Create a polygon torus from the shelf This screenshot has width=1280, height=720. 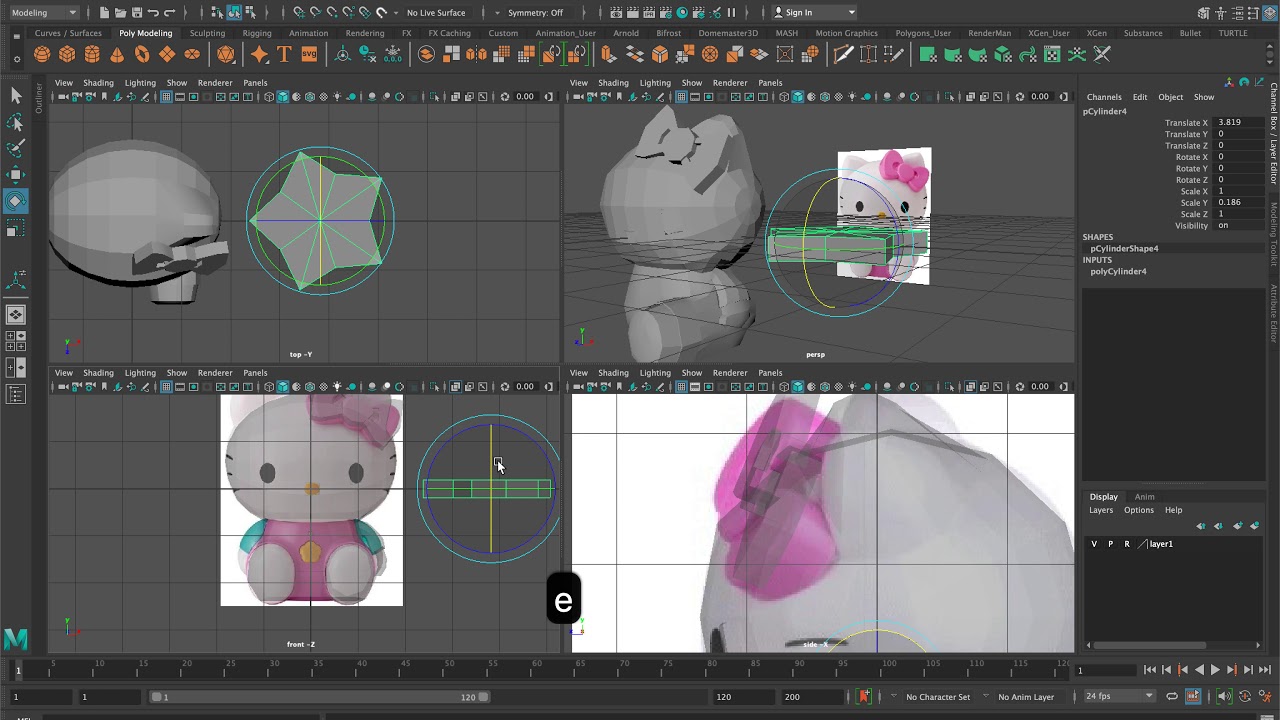click(x=142, y=54)
